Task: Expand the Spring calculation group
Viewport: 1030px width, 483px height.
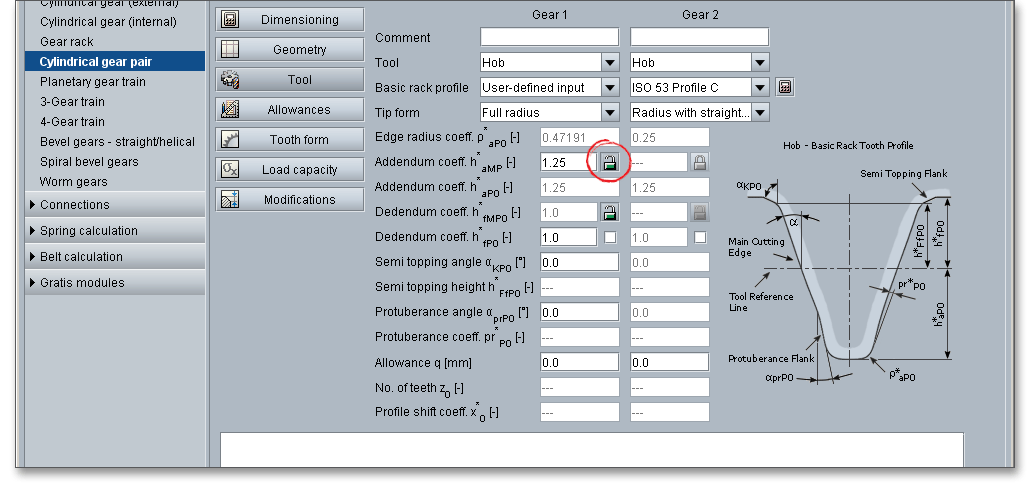Action: (x=88, y=231)
